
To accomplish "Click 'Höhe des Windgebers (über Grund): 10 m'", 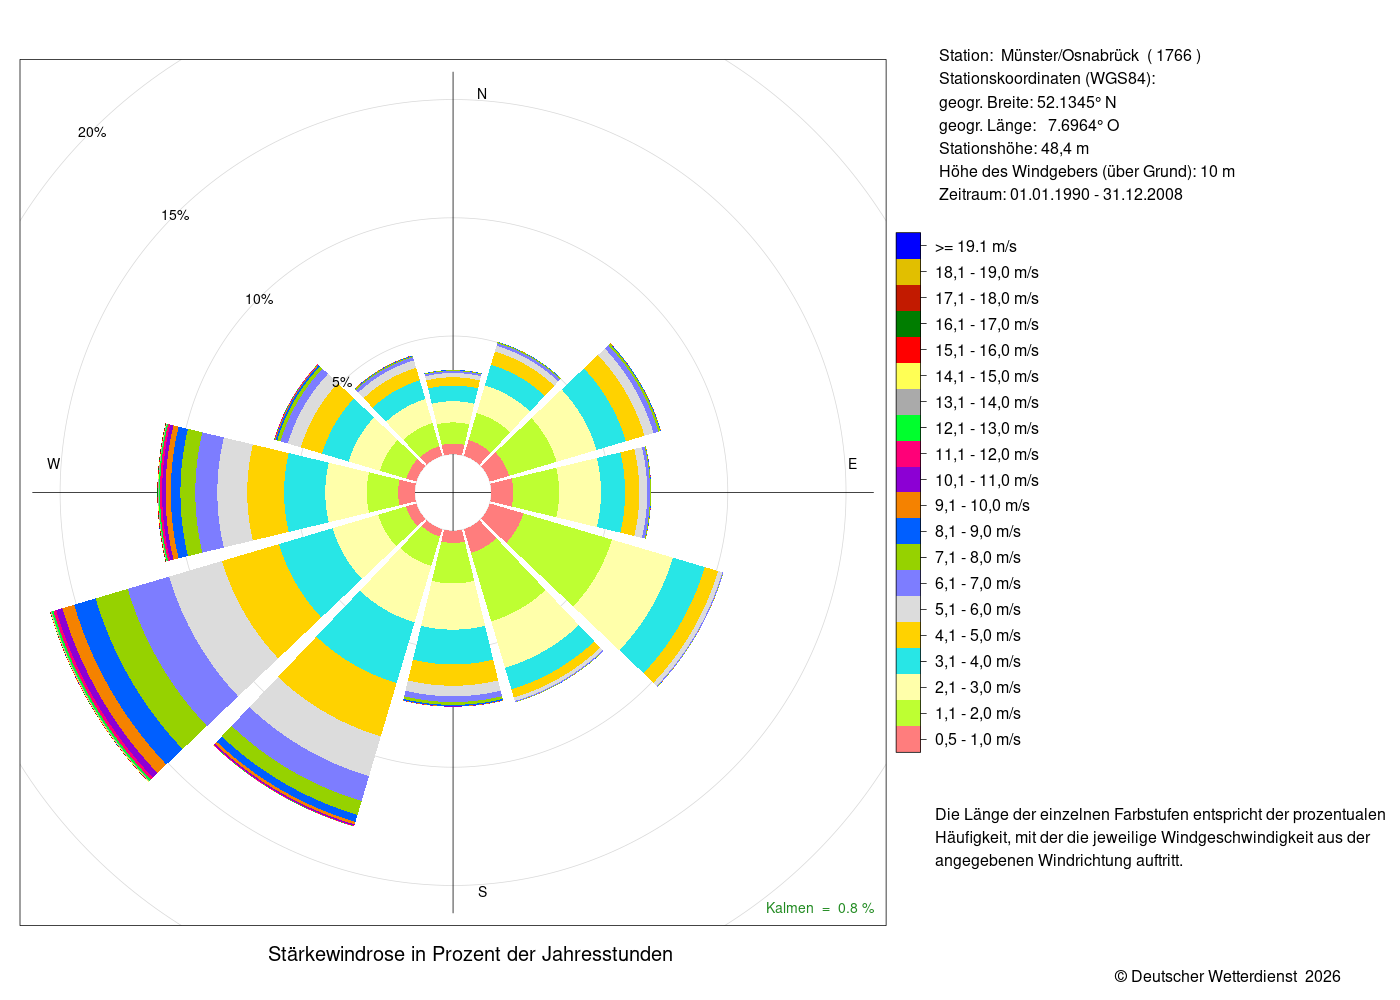I will [x=1087, y=172].
